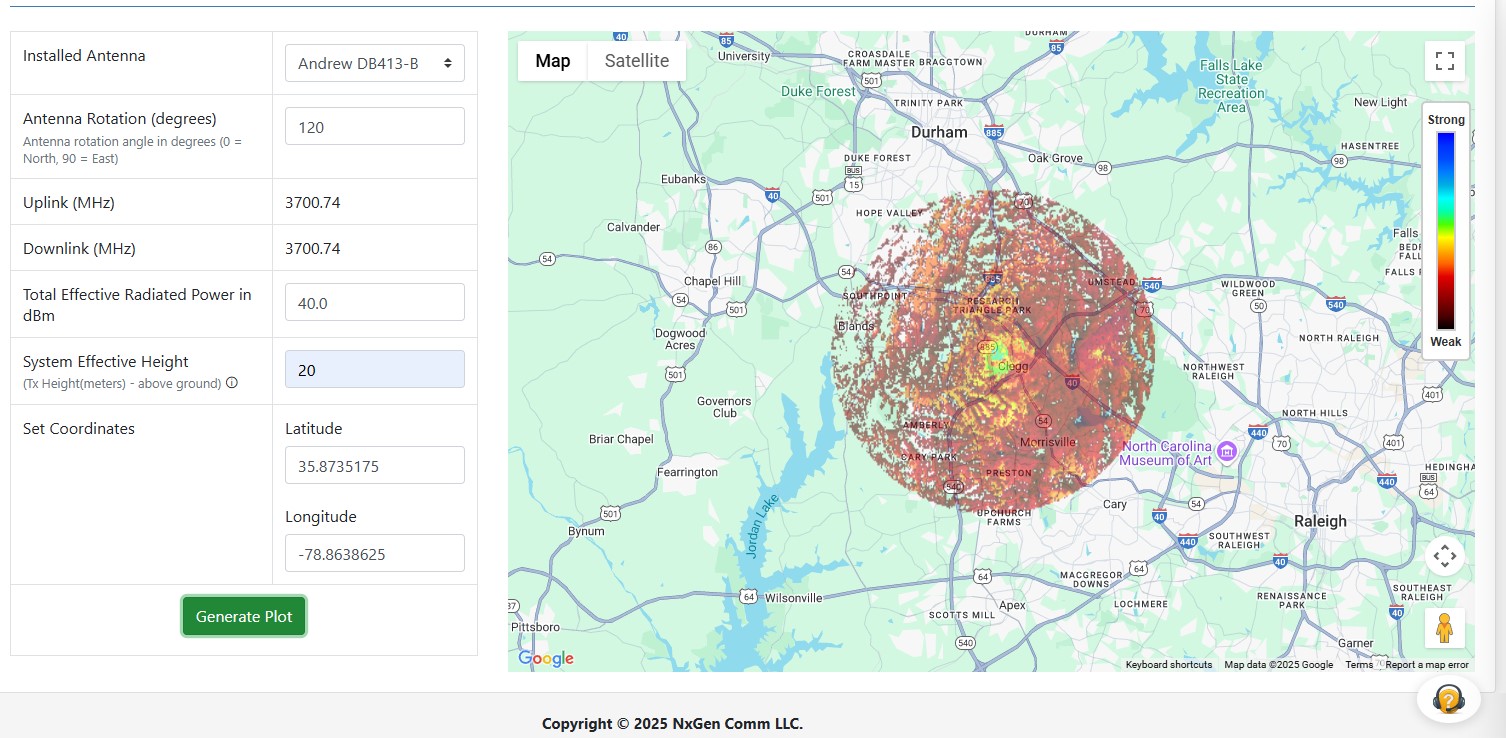Click the Downlink (MHz) label
Viewport: 1506px width, 738px height.
click(x=79, y=248)
